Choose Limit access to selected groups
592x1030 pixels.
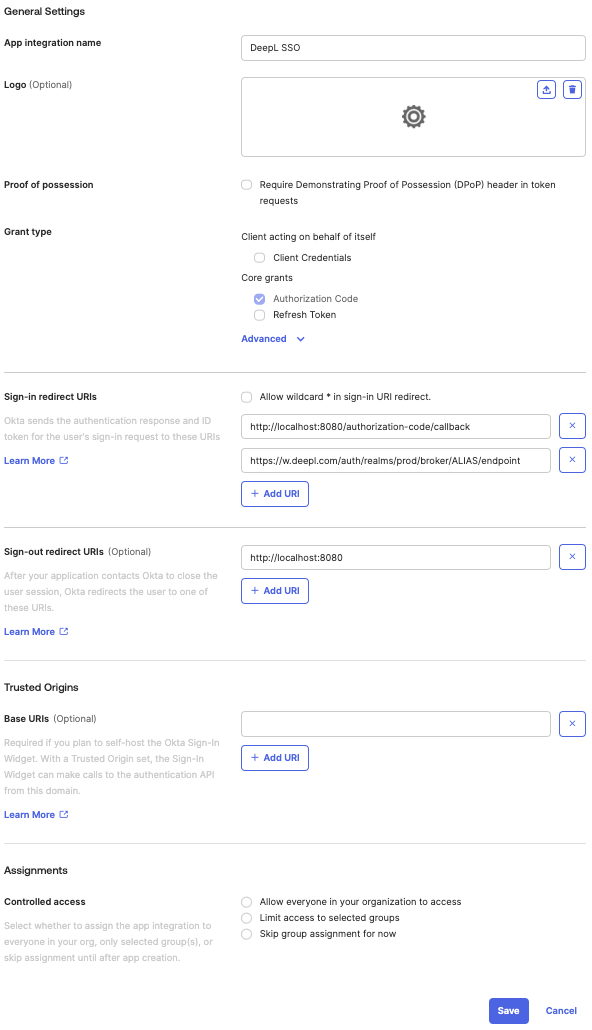click(x=246, y=917)
